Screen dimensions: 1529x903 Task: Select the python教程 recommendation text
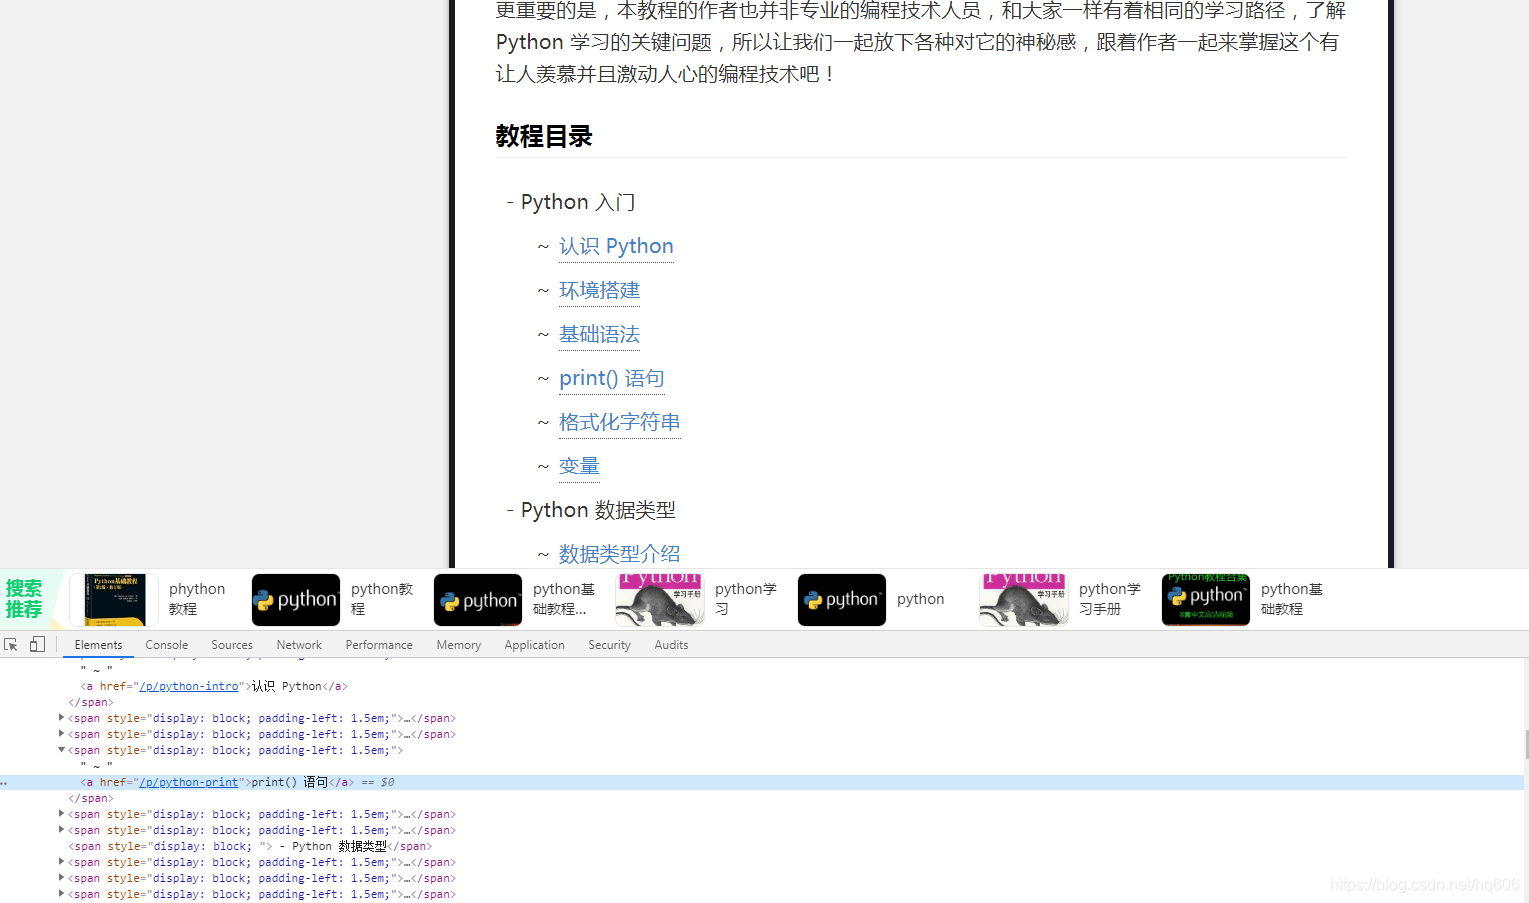tap(382, 599)
